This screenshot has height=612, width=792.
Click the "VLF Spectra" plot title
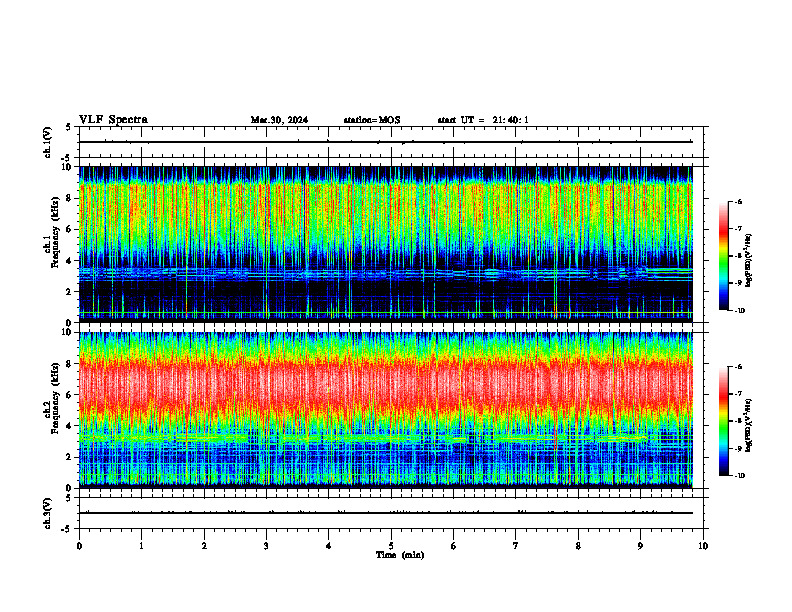point(113,120)
